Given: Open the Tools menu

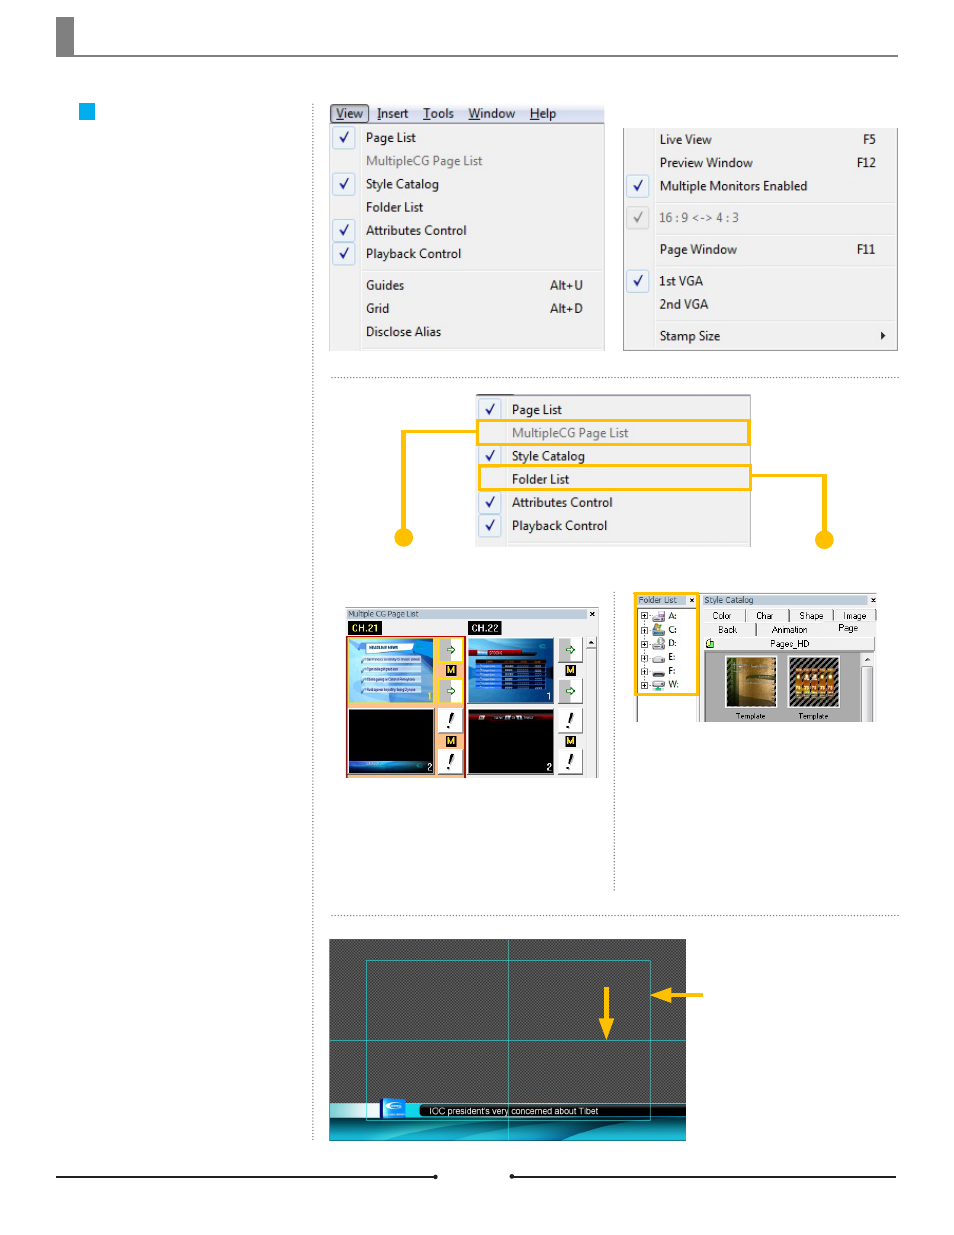Looking at the screenshot, I should pyautogui.click(x=438, y=114).
